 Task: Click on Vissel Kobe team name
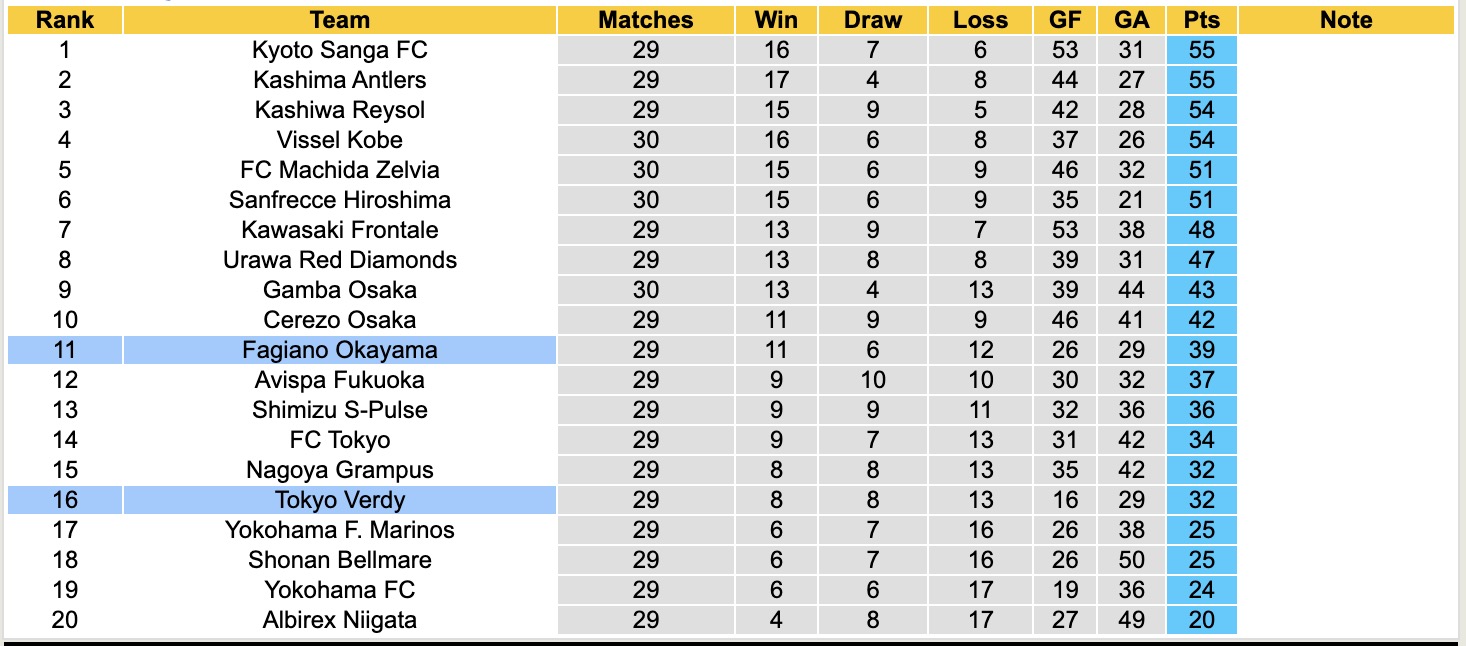coord(339,140)
